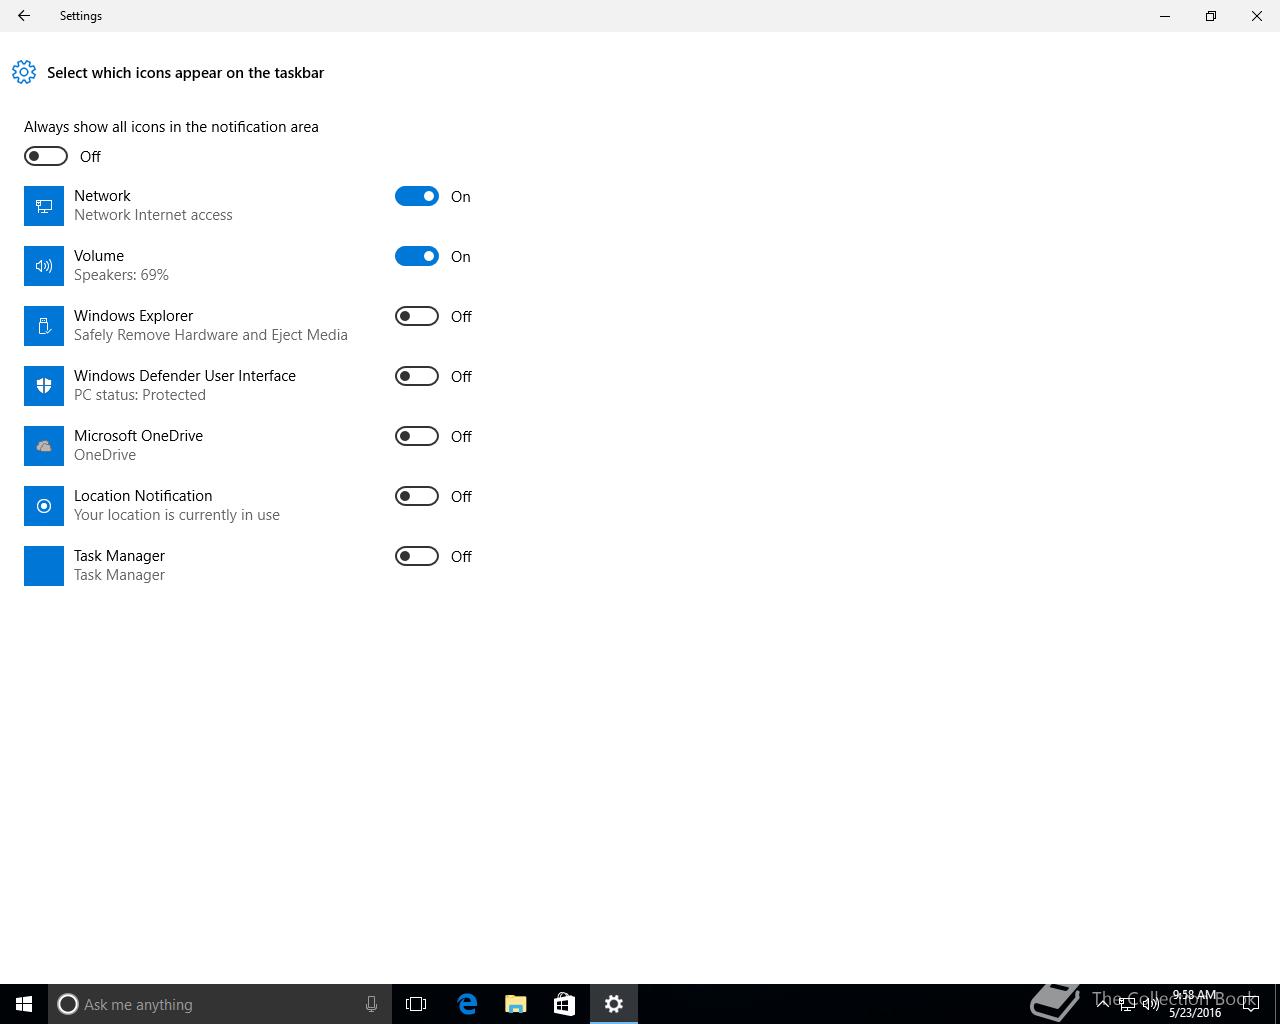Click the Windows Explorer USB eject icon
This screenshot has height=1024, width=1280.
44,326
